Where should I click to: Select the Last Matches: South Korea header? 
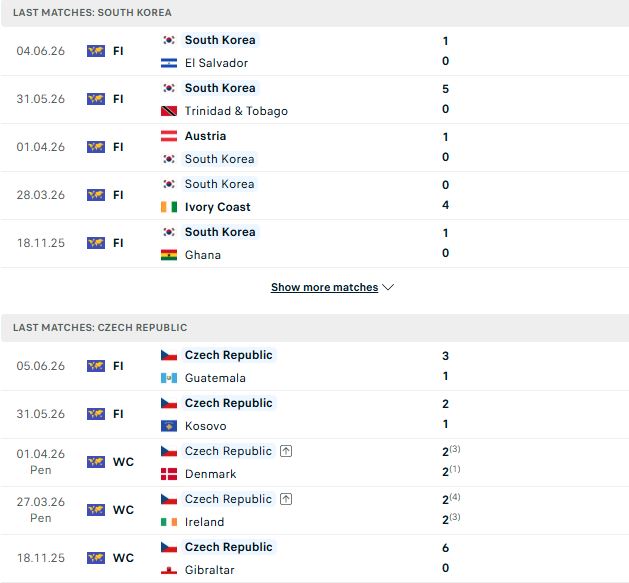[x=314, y=13]
